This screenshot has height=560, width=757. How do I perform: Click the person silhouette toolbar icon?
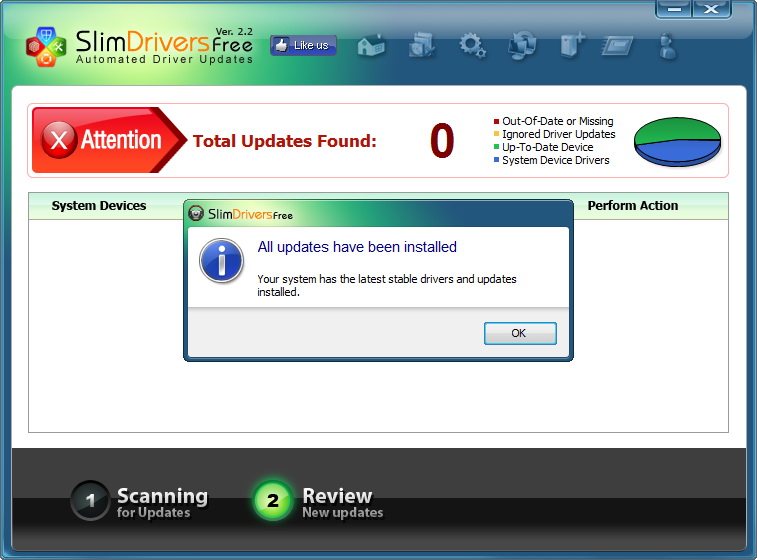point(668,46)
